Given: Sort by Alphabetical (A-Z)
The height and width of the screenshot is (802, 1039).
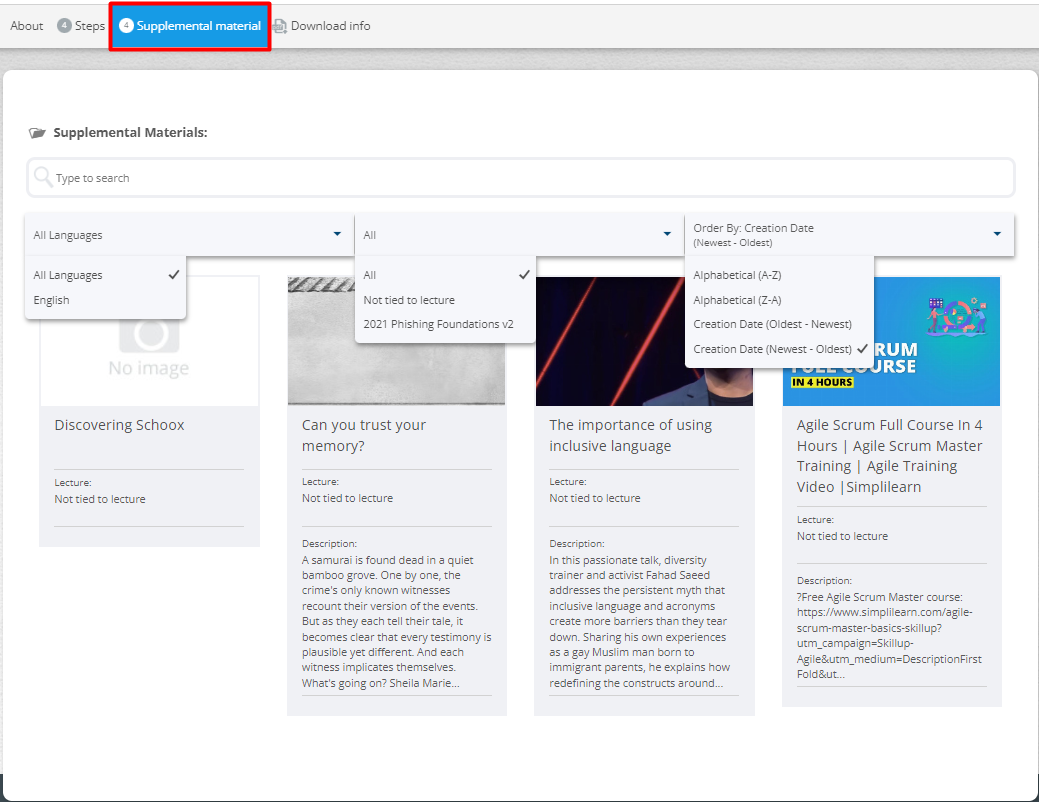Looking at the screenshot, I should (x=779, y=275).
